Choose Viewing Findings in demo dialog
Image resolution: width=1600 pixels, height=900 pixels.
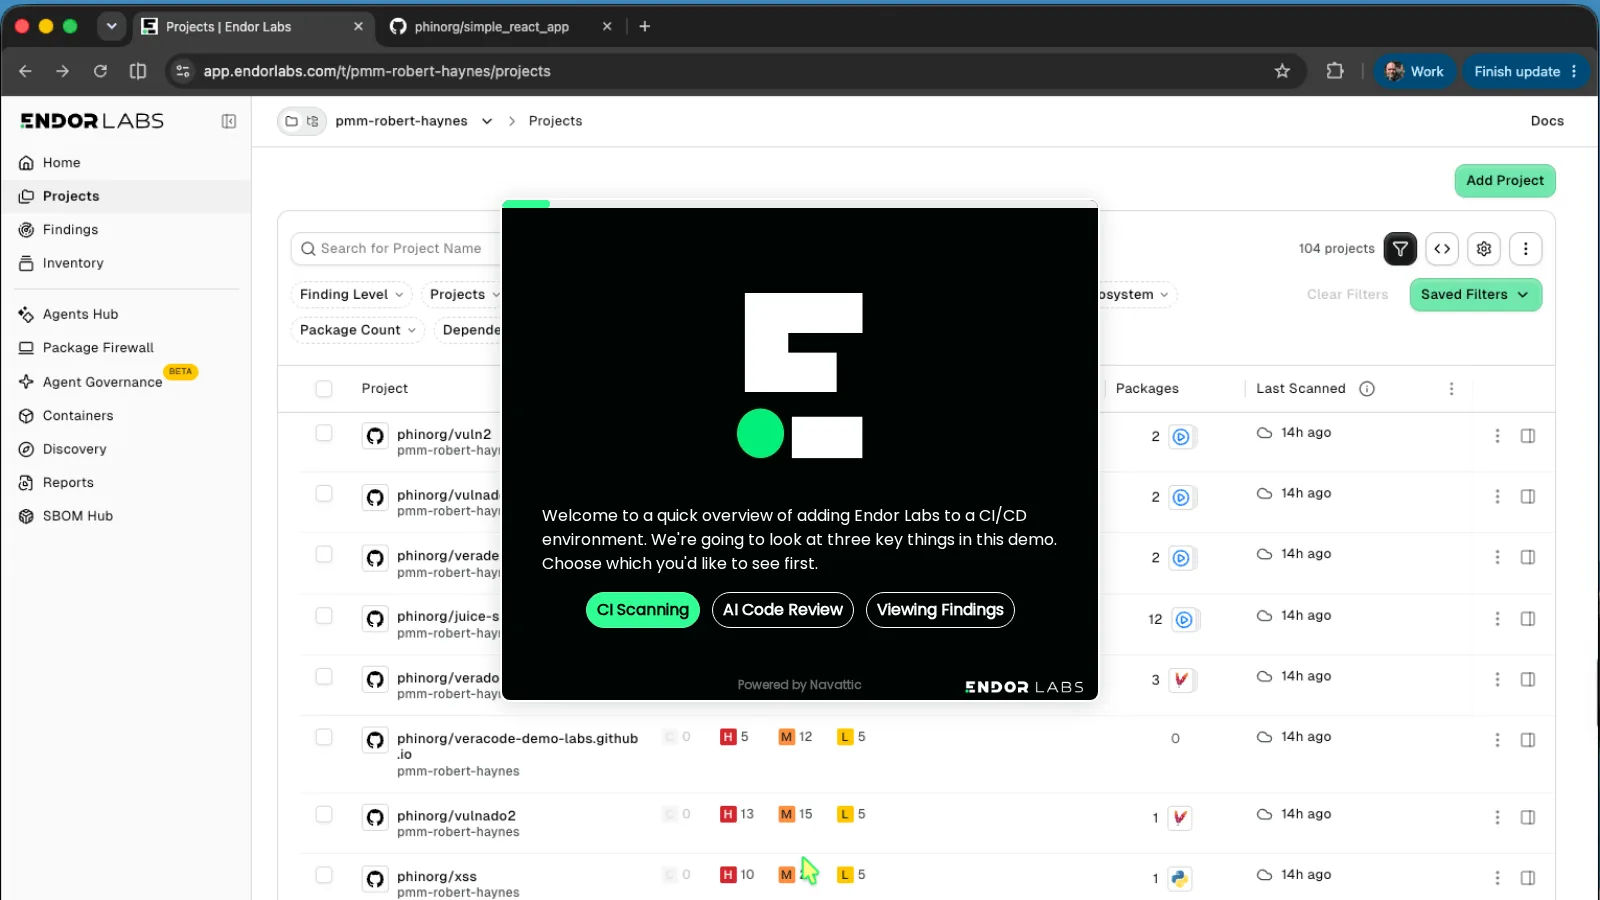point(940,610)
